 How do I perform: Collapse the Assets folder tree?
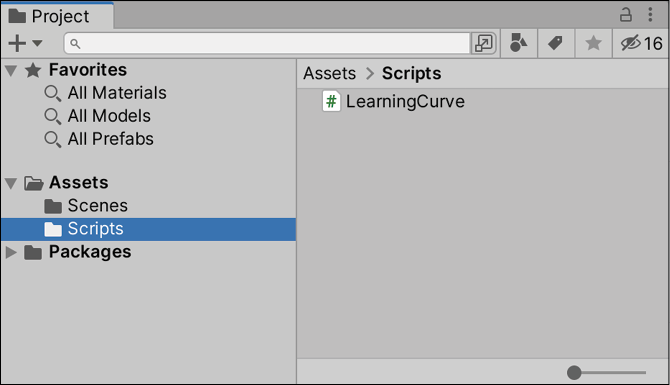click(11, 183)
